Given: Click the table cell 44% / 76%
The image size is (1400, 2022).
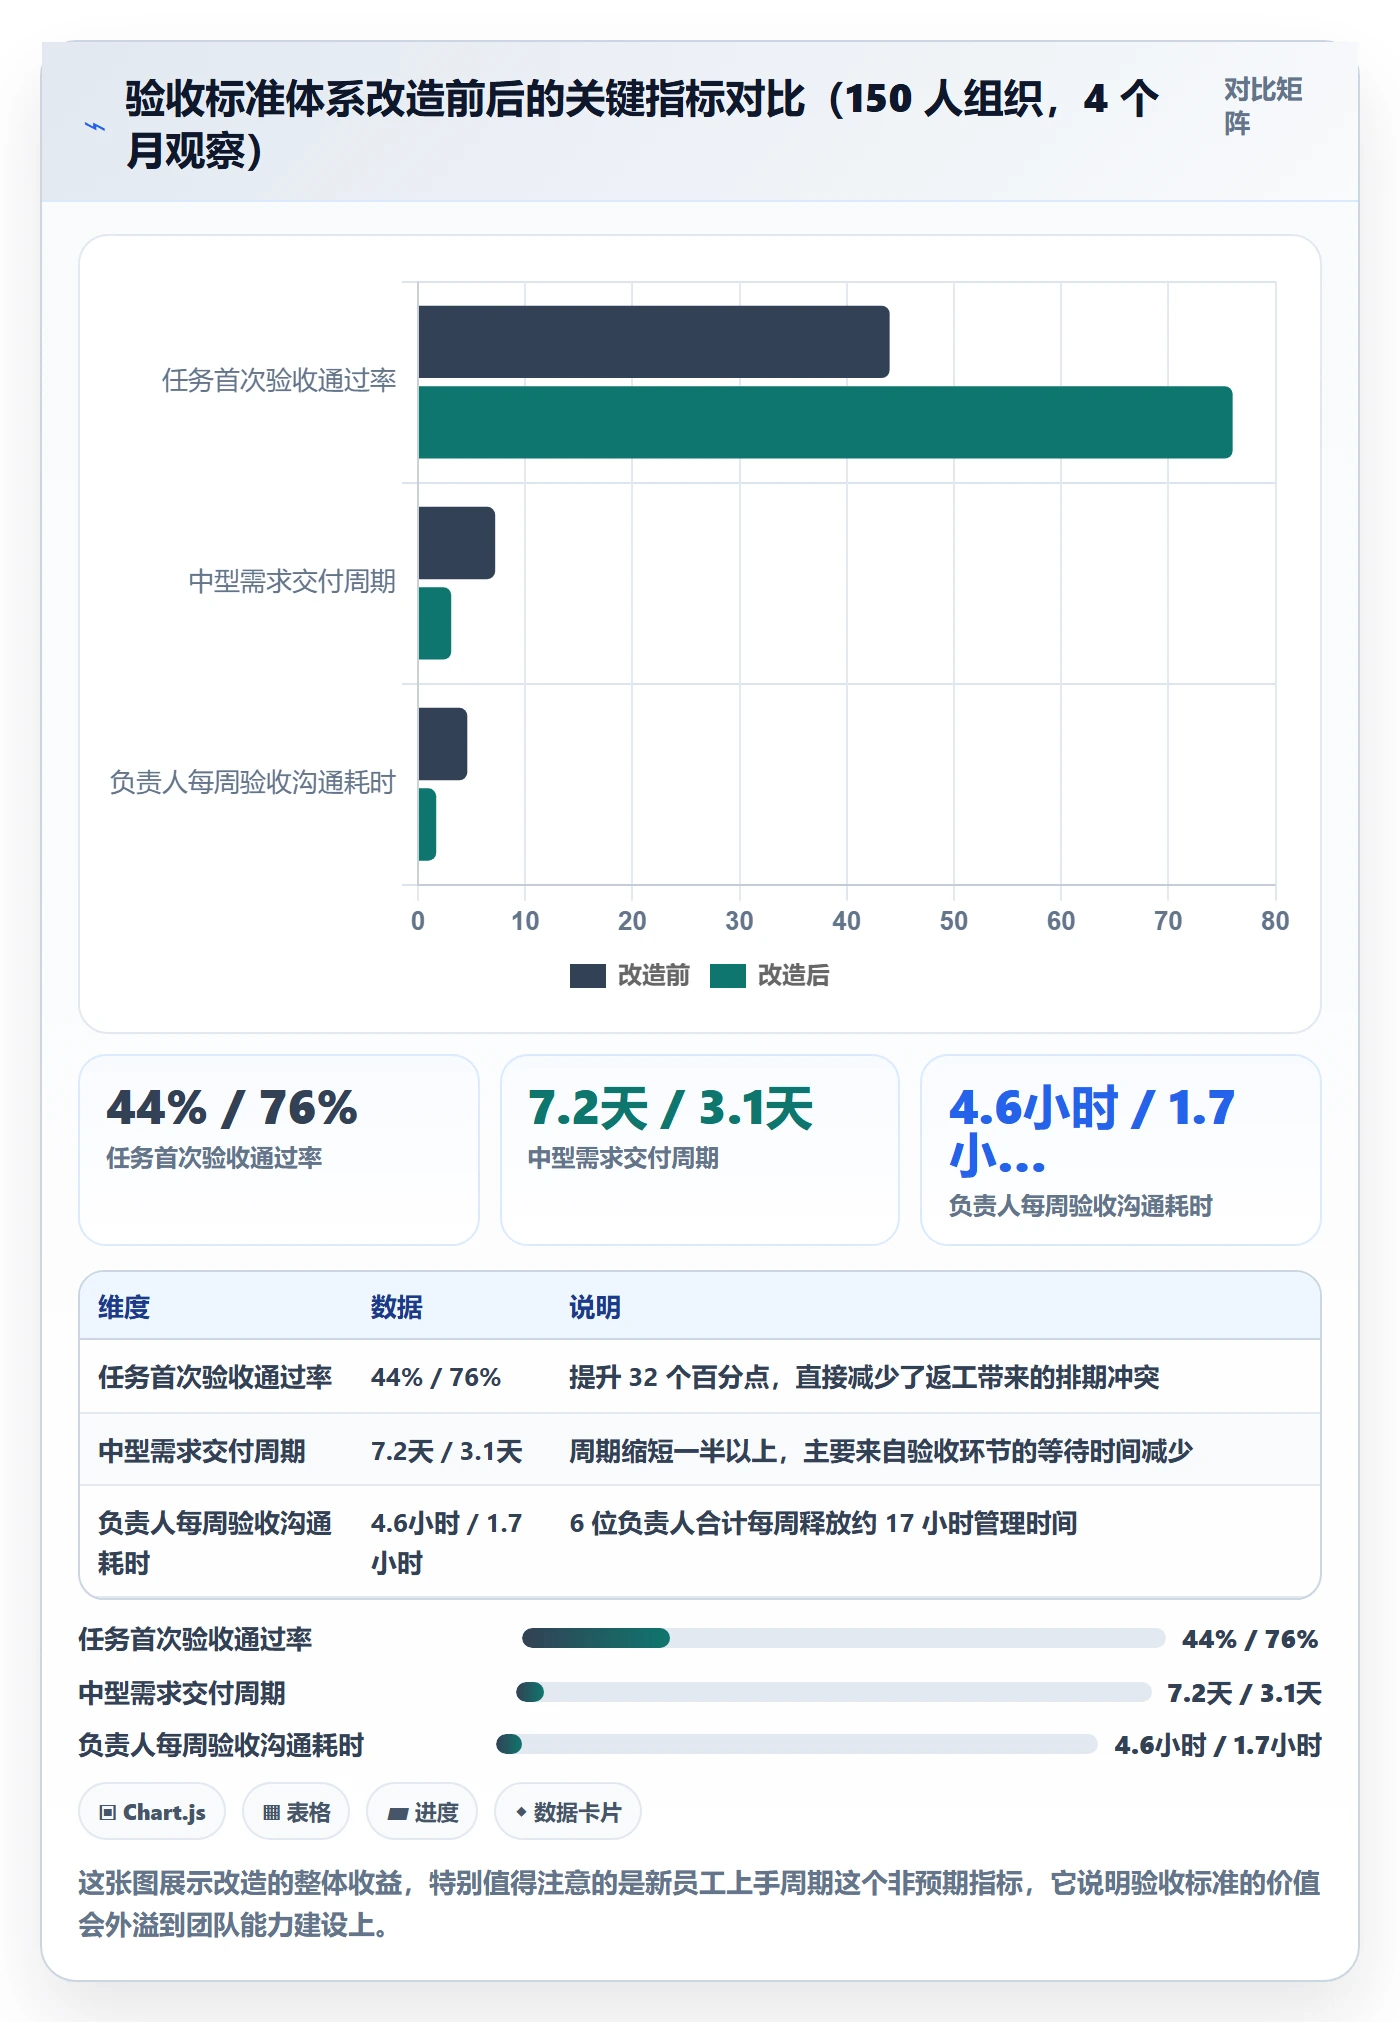Looking at the screenshot, I should 435,1377.
